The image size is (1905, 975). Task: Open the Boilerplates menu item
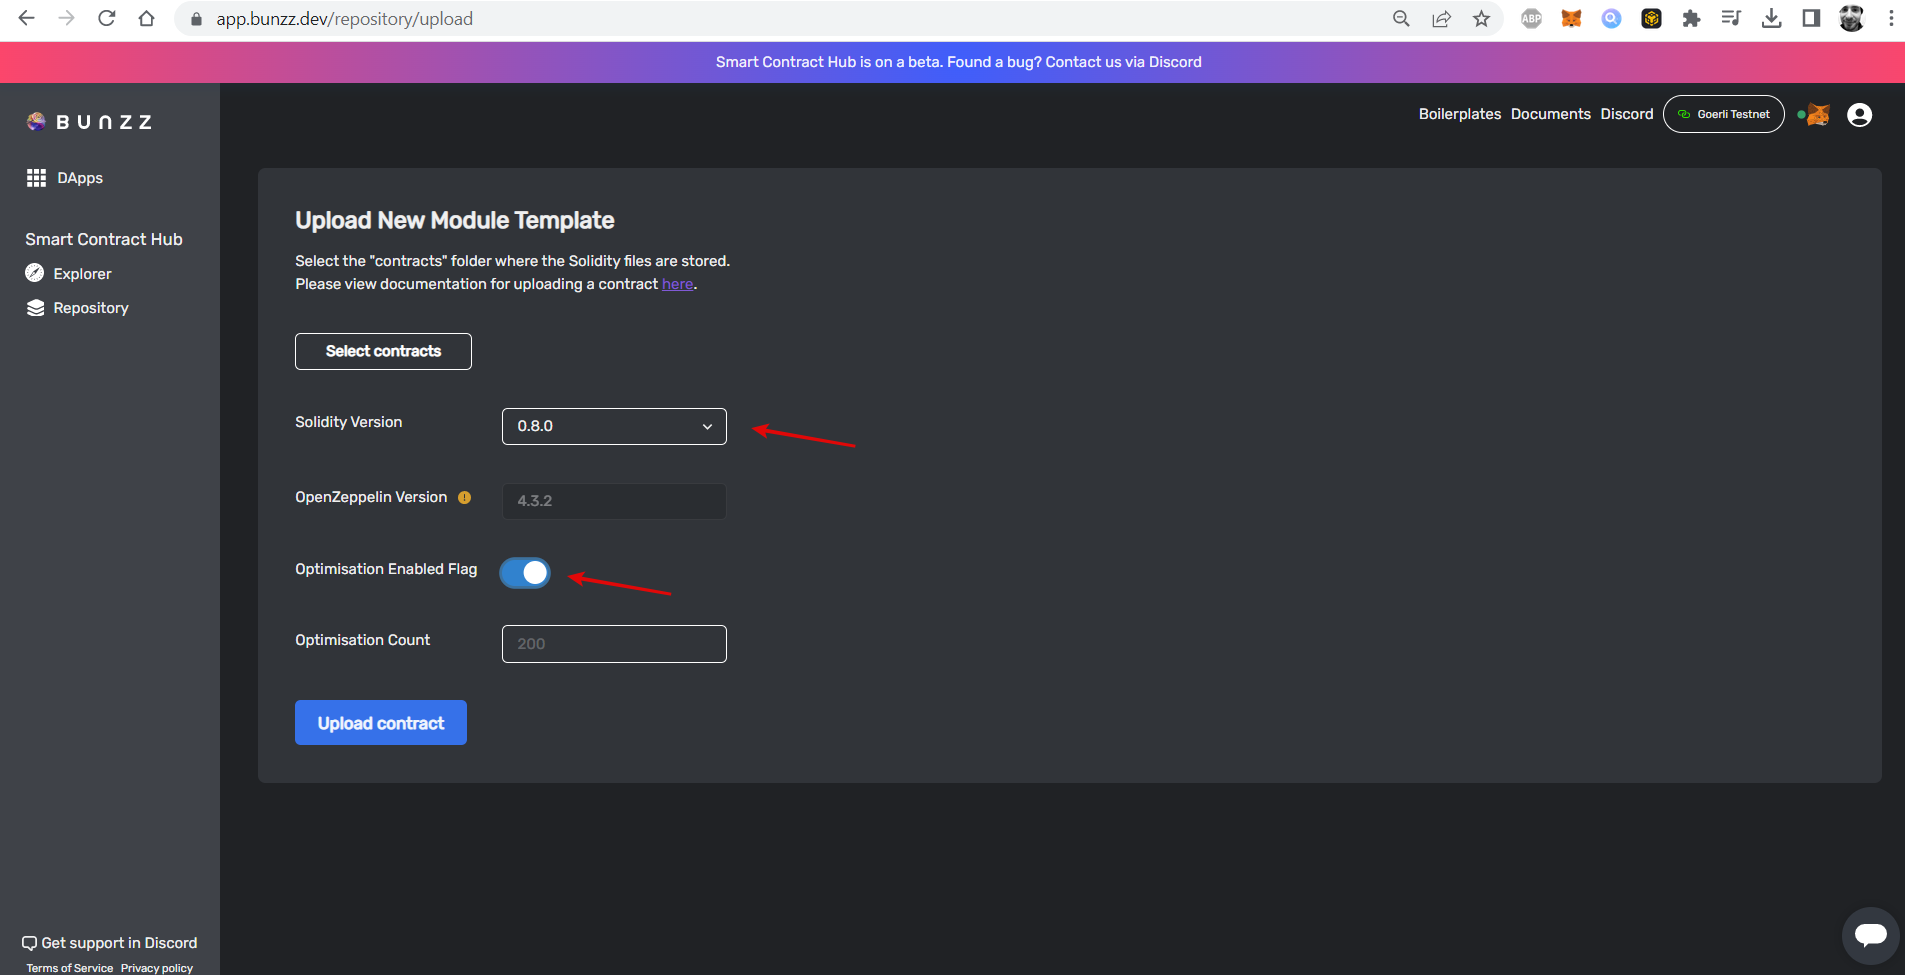[x=1459, y=114]
